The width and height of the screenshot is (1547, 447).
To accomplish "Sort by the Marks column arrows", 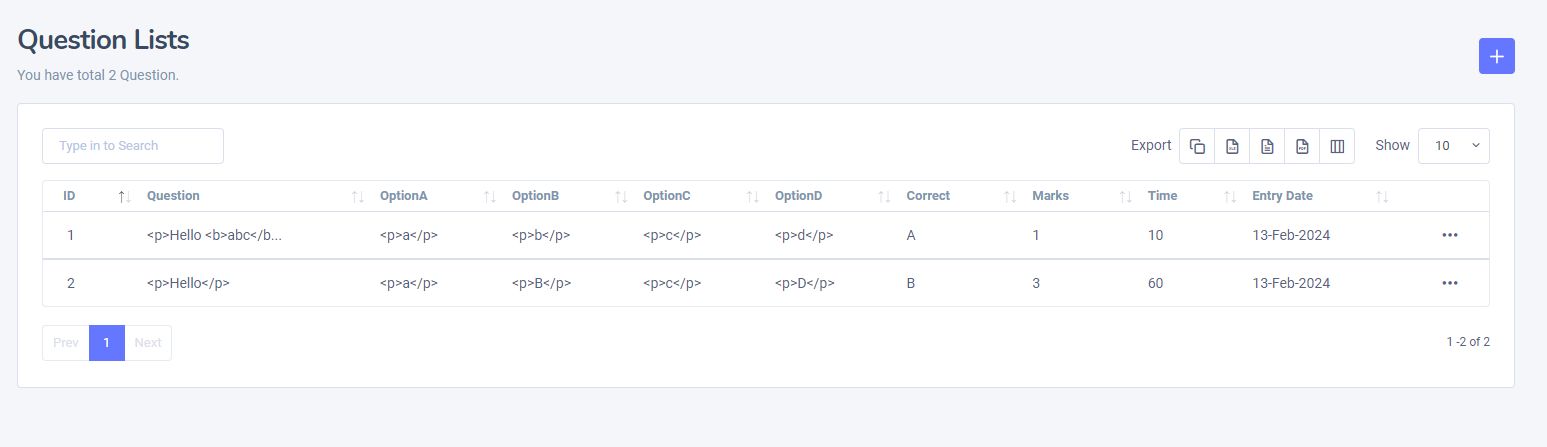I will click(1125, 197).
